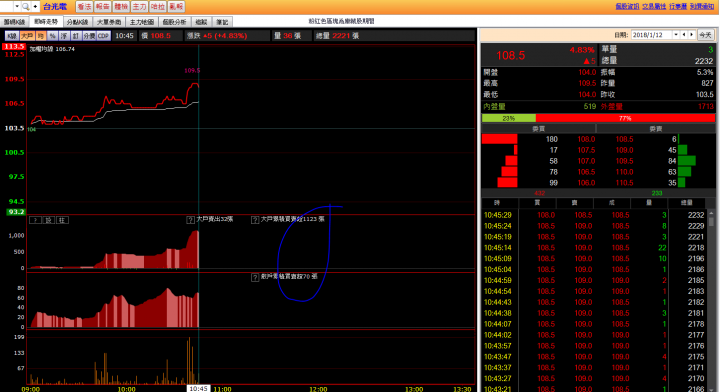Click the 昨收 103.5 value
Image resolution: width=720 pixels, height=392 pixels.
point(704,94)
